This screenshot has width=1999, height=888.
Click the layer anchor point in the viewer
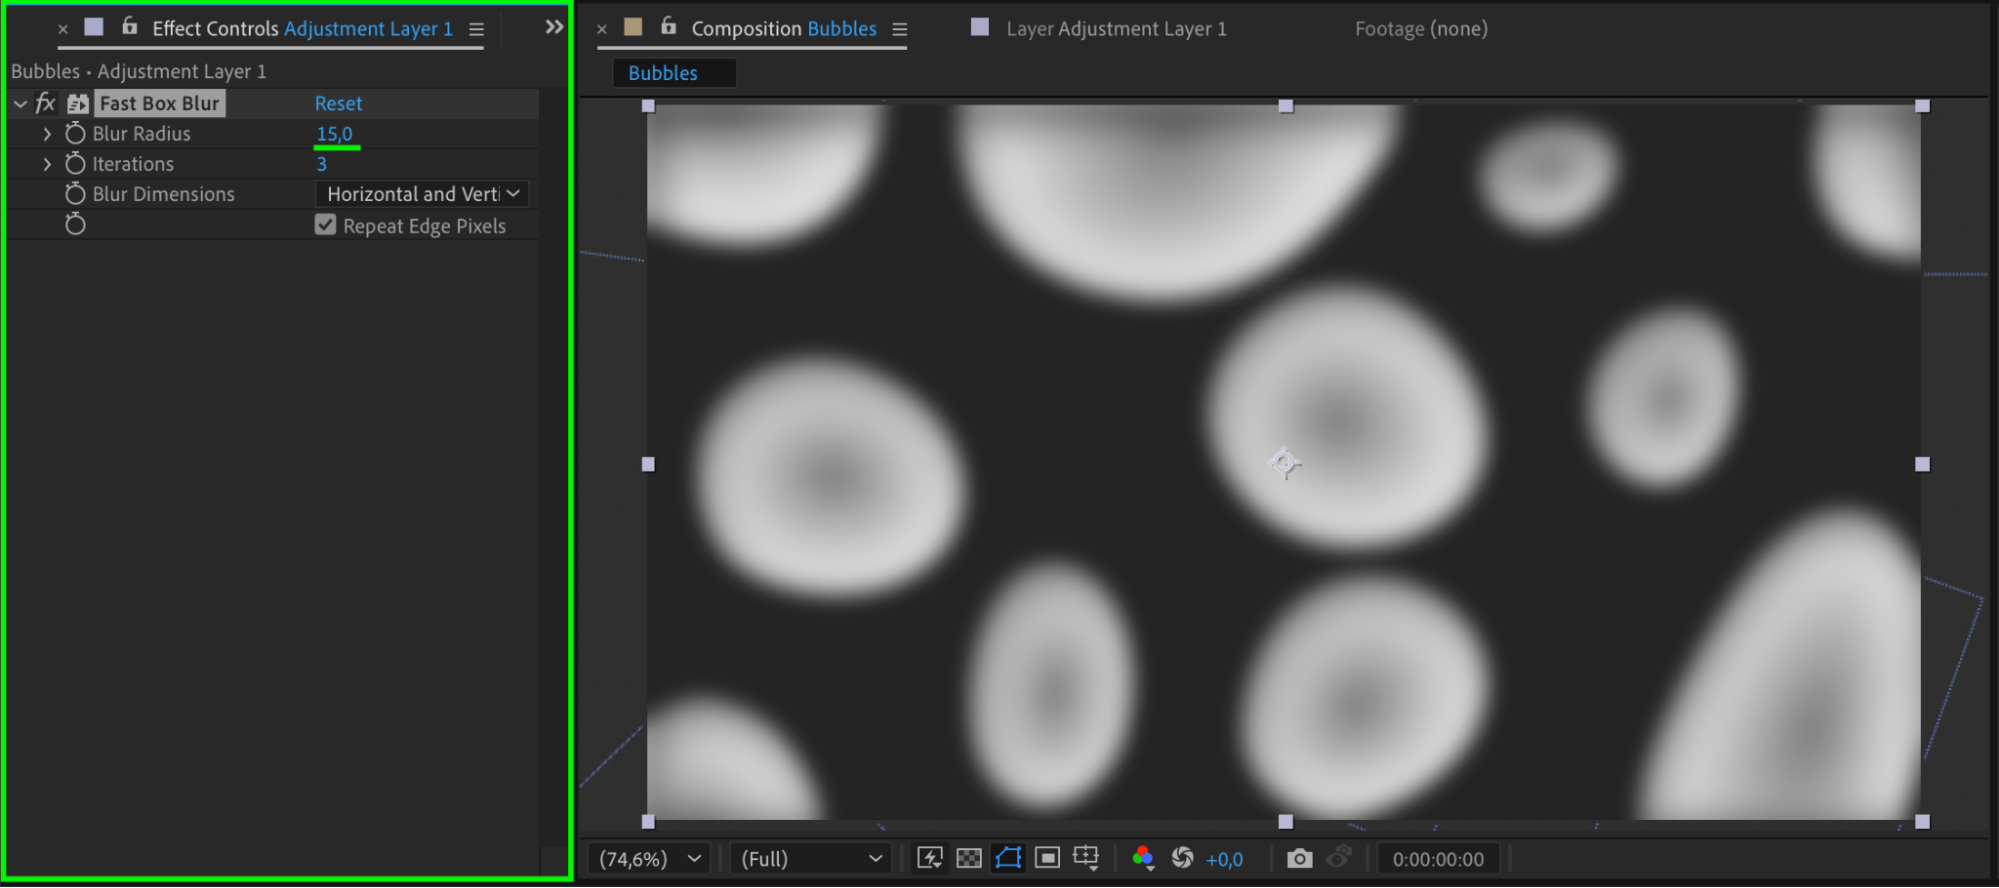click(1285, 463)
